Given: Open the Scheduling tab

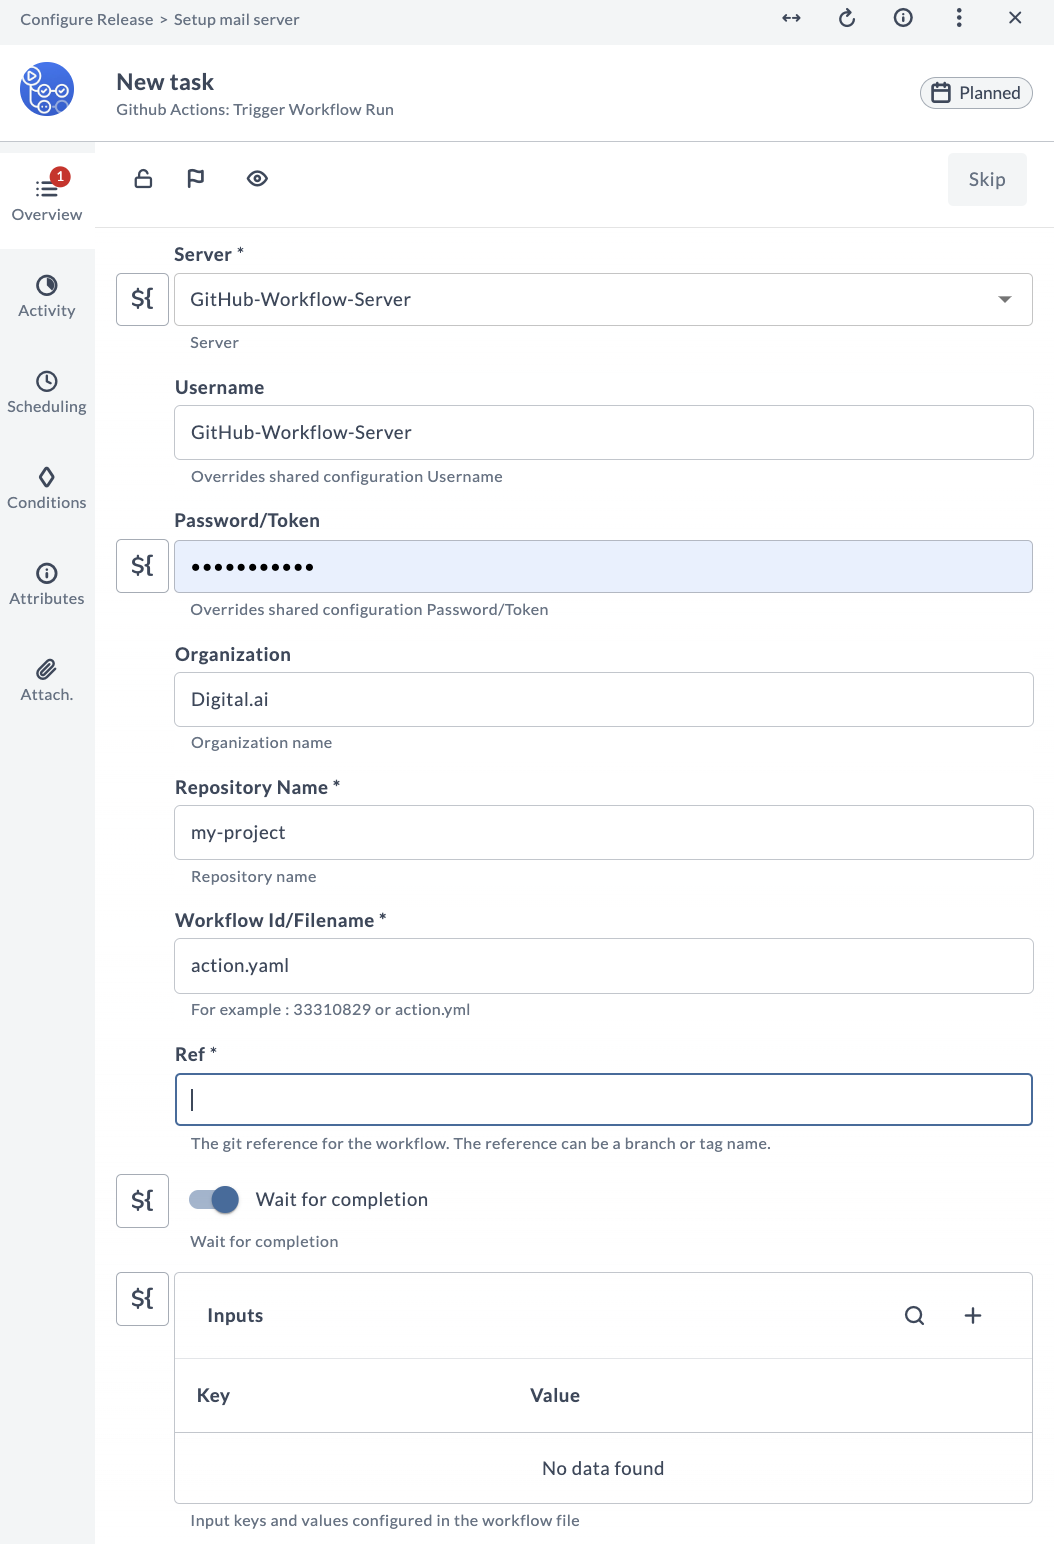Looking at the screenshot, I should (x=47, y=392).
